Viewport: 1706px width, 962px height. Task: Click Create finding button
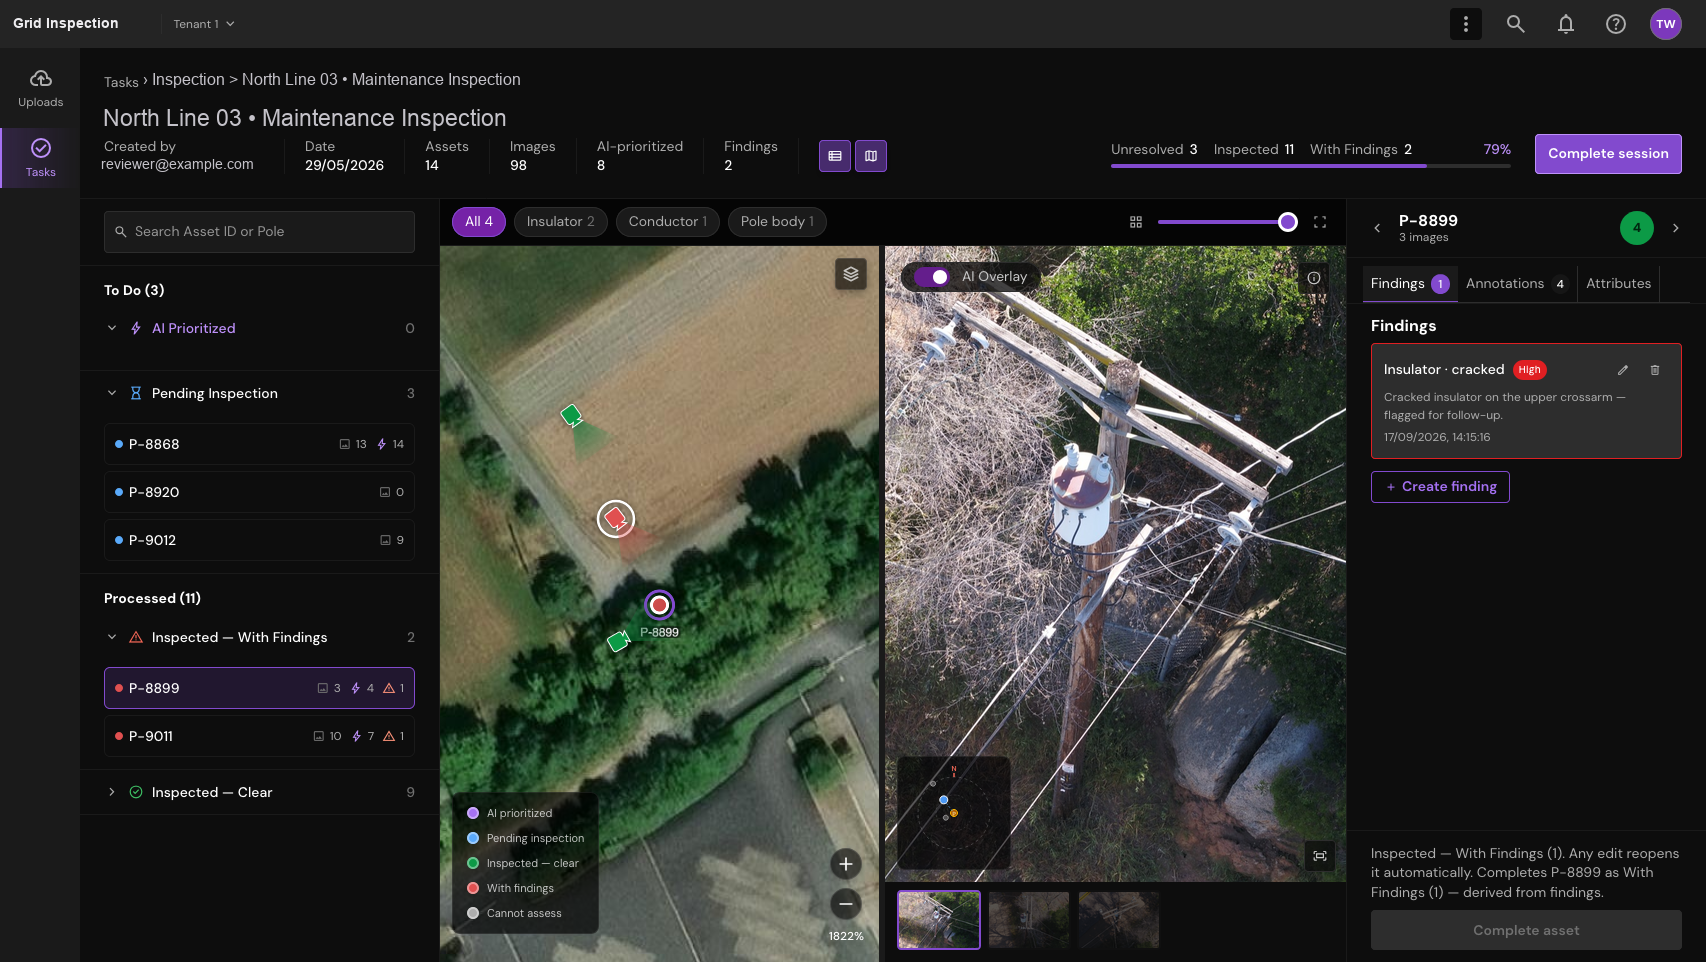1440,487
